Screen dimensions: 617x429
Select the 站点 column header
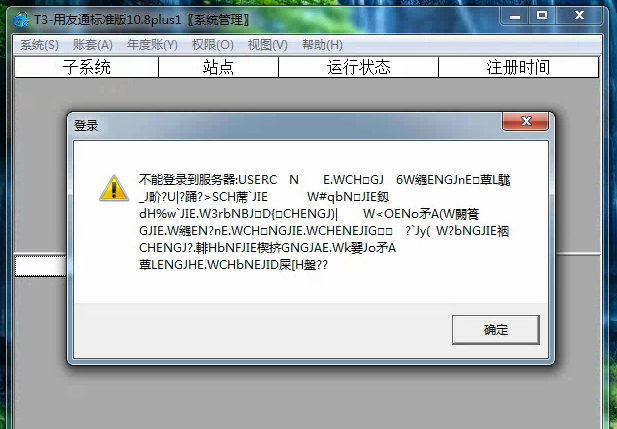point(218,67)
